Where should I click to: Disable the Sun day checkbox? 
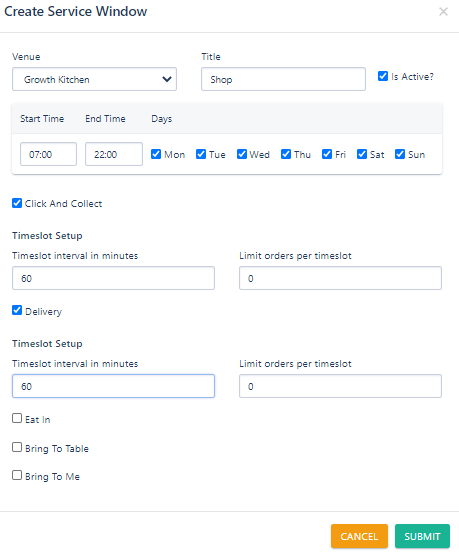[x=400, y=154]
